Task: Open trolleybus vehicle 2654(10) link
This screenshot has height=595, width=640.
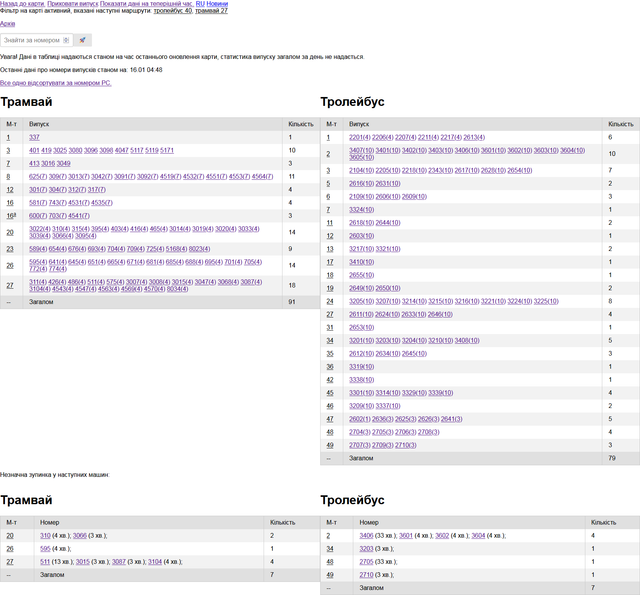Action: (x=520, y=171)
